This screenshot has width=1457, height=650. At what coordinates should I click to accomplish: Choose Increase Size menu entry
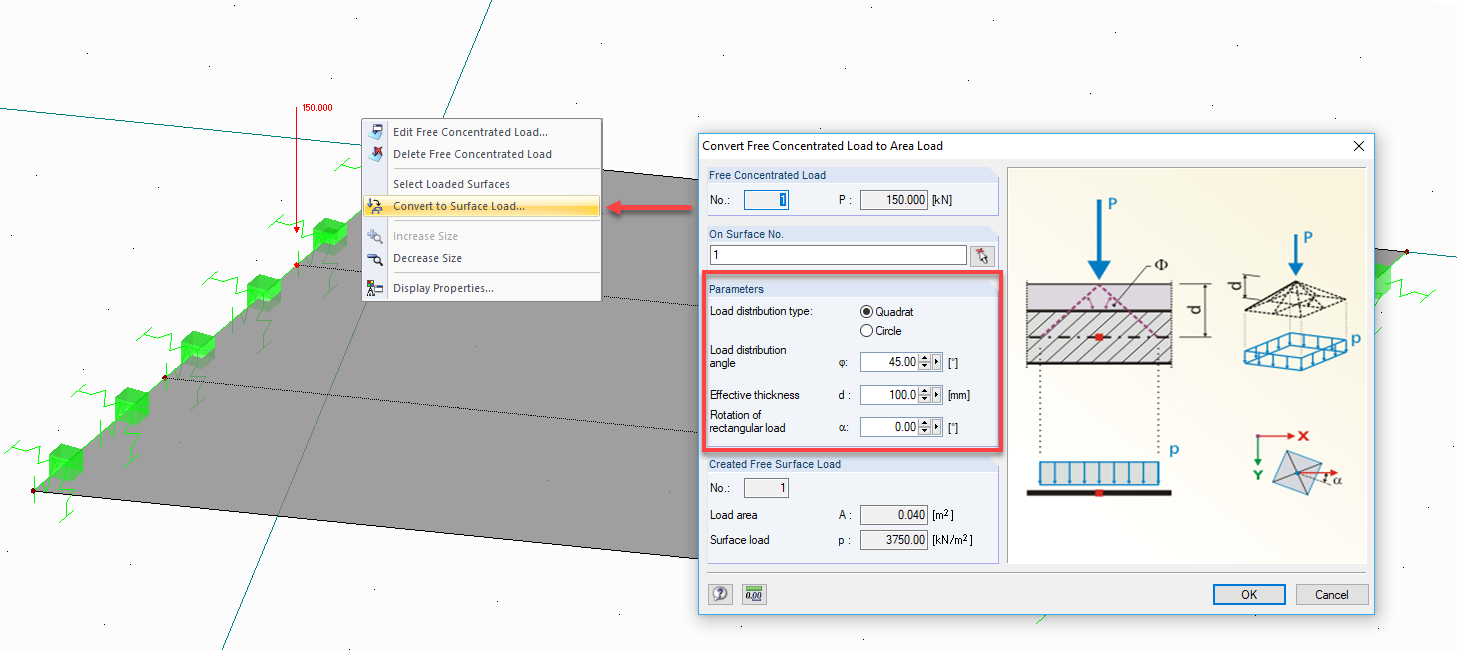pyautogui.click(x=481, y=236)
